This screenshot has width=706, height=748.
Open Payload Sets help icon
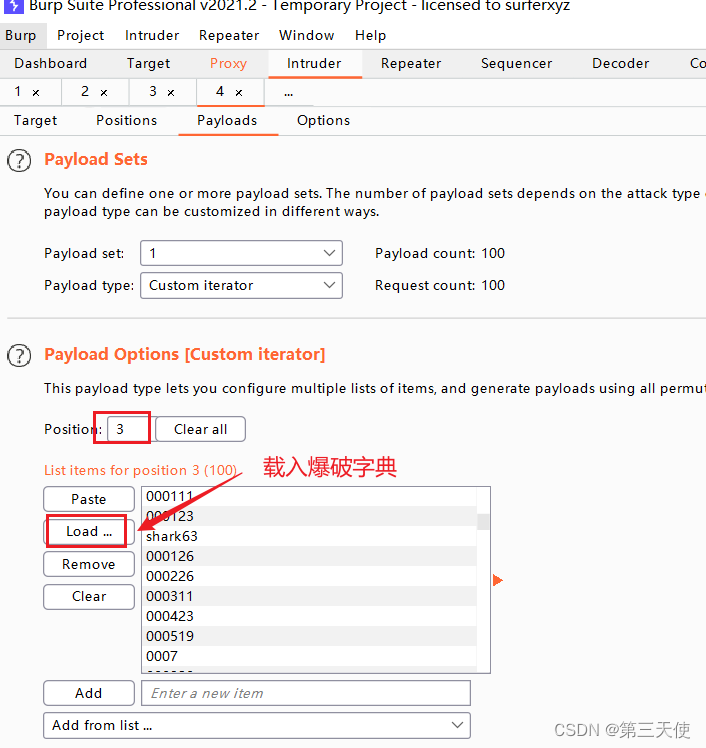(19, 161)
